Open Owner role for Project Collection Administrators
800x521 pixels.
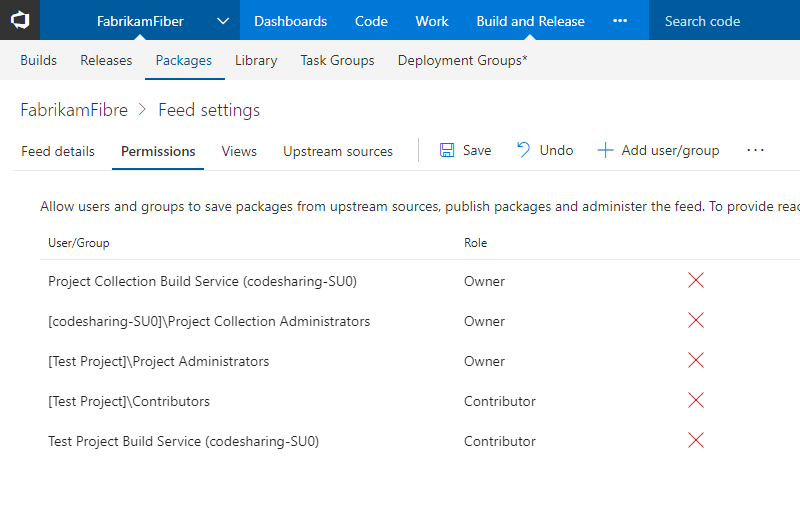[484, 321]
